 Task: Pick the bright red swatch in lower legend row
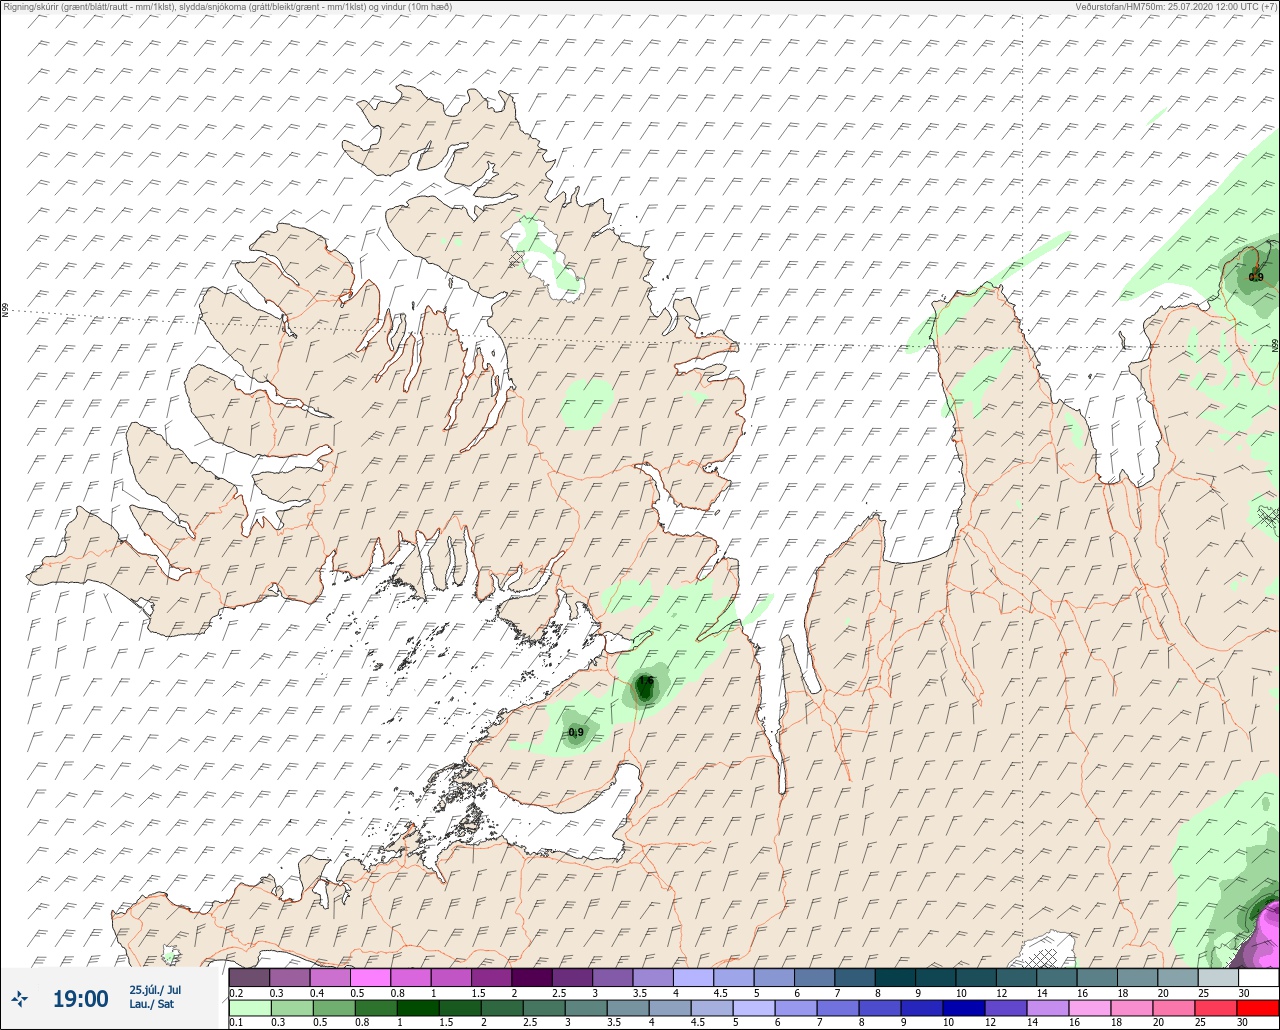(1258, 1008)
